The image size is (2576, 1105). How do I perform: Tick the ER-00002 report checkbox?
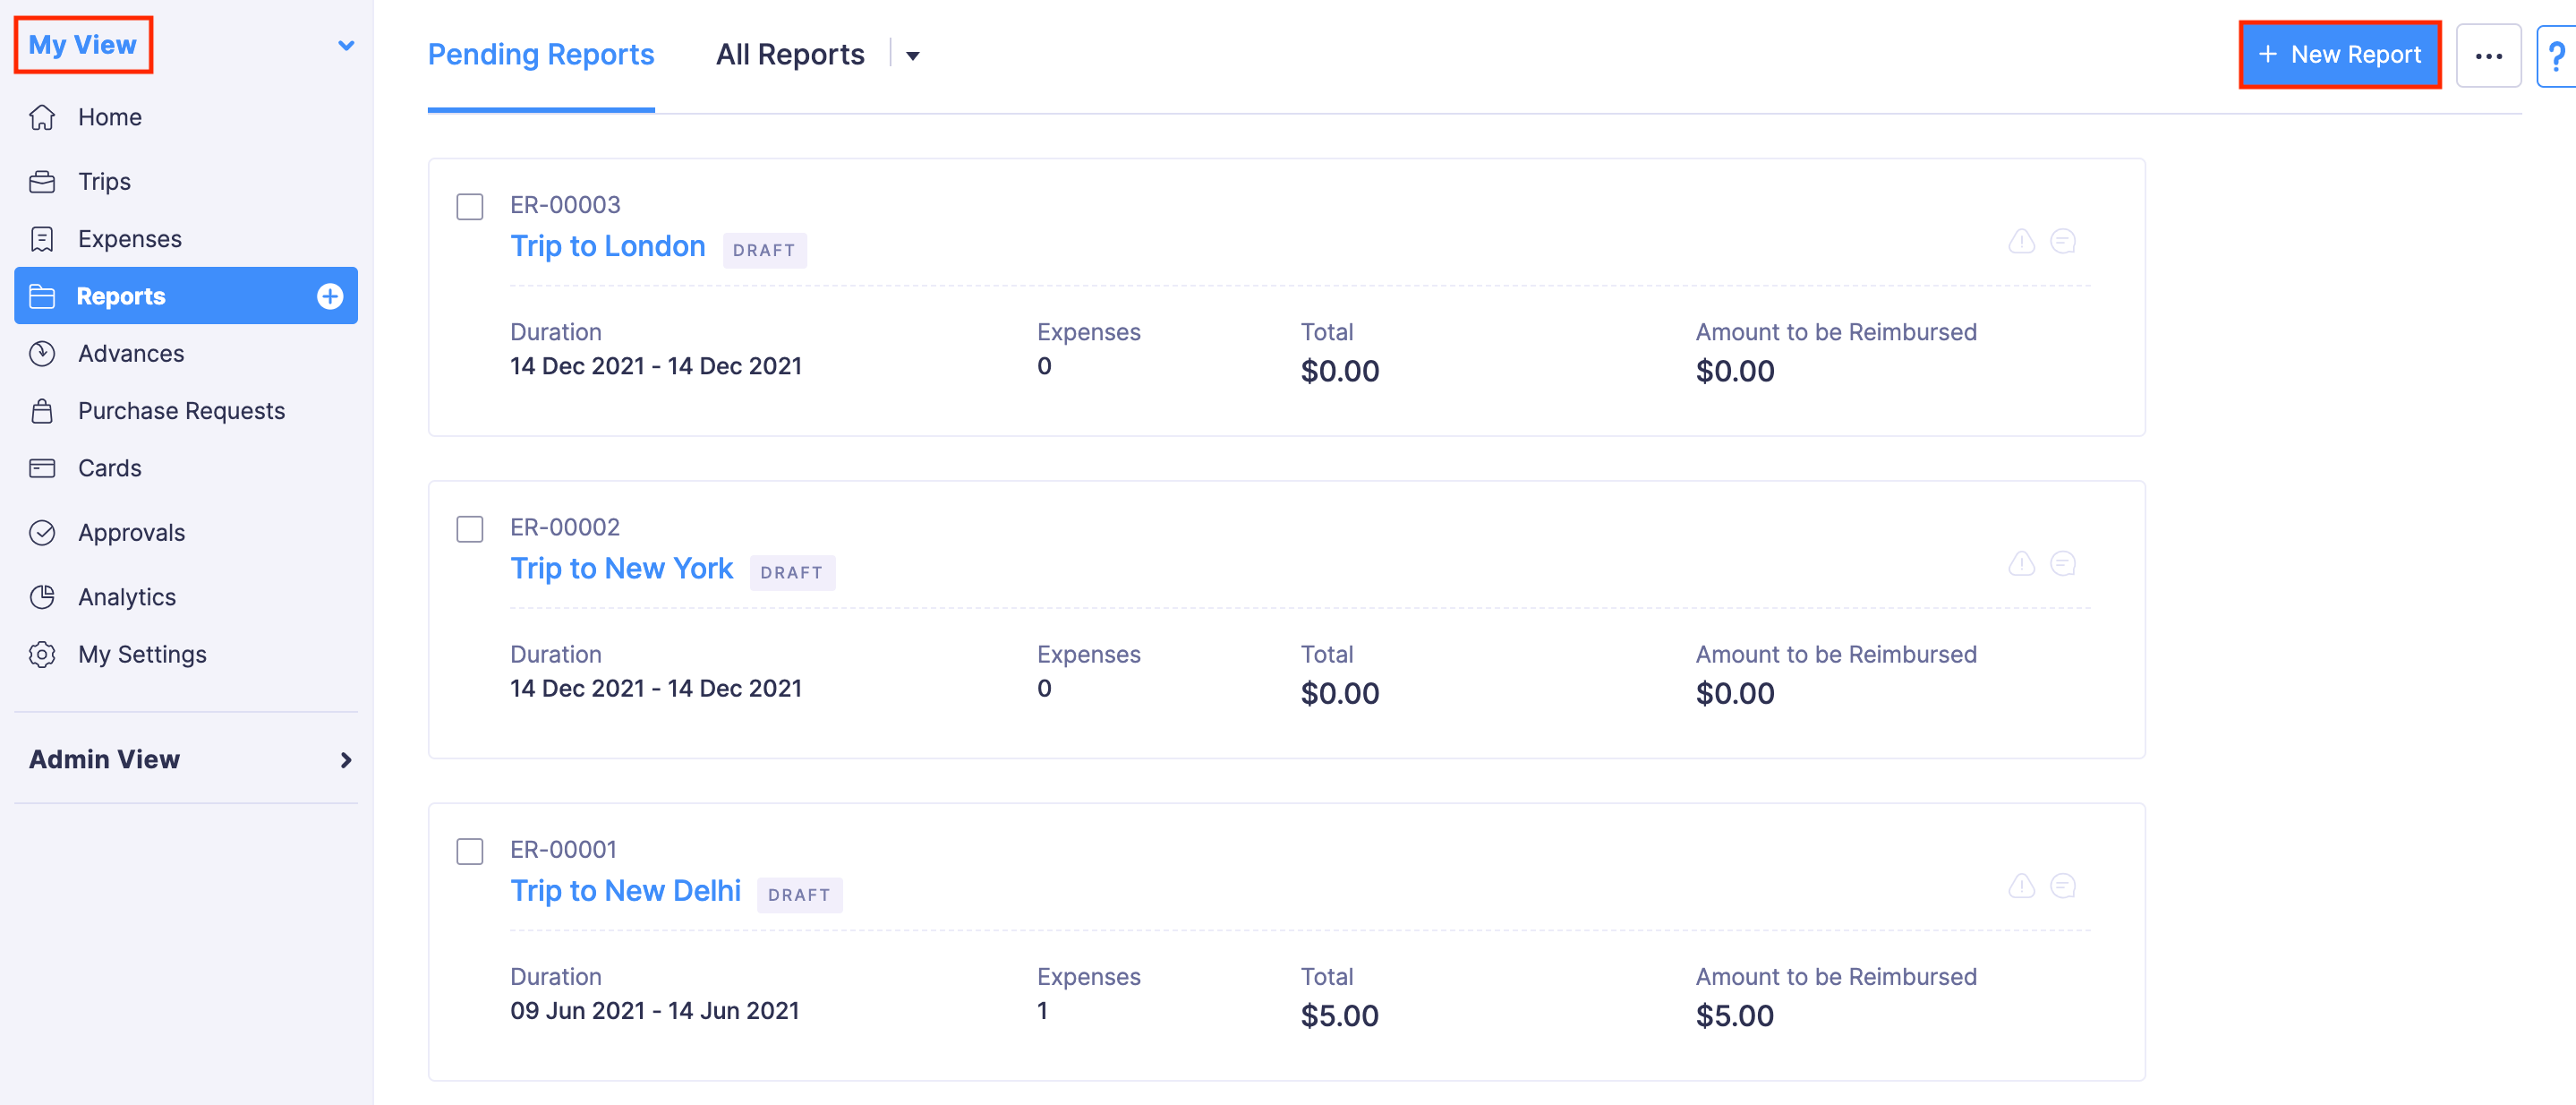click(x=469, y=529)
